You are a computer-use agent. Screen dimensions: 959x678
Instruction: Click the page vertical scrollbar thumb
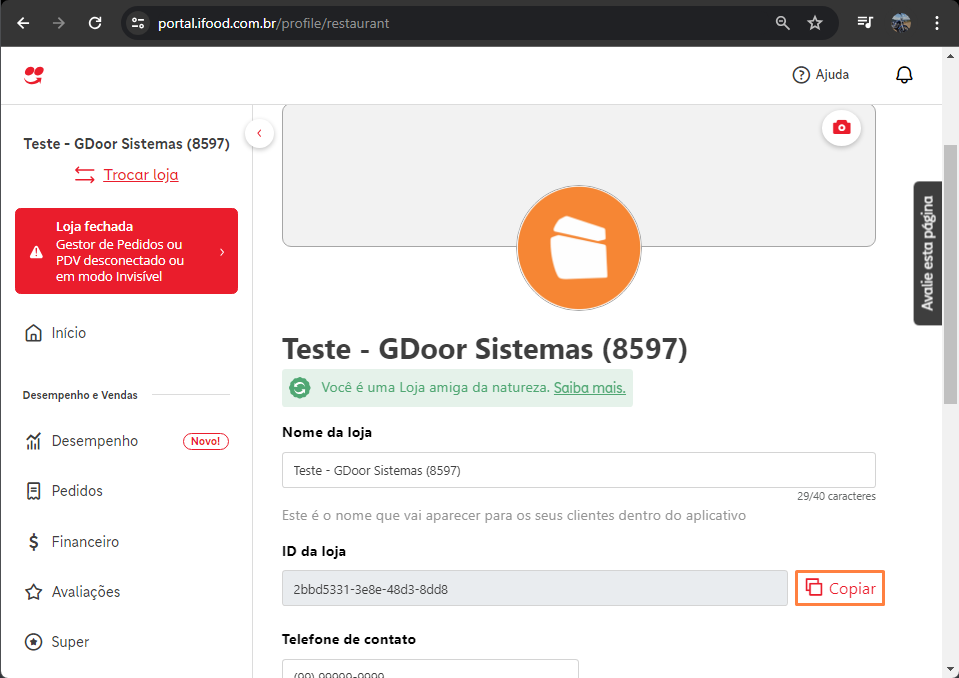950,275
